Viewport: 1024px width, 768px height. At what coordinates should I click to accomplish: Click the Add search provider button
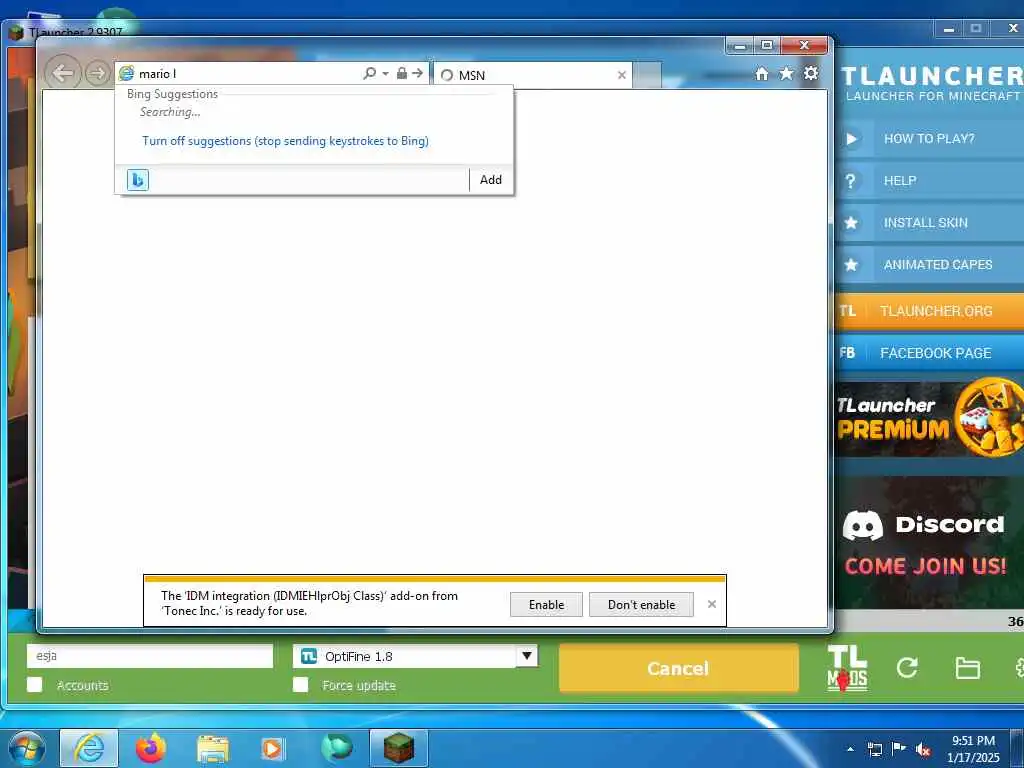[x=490, y=180]
